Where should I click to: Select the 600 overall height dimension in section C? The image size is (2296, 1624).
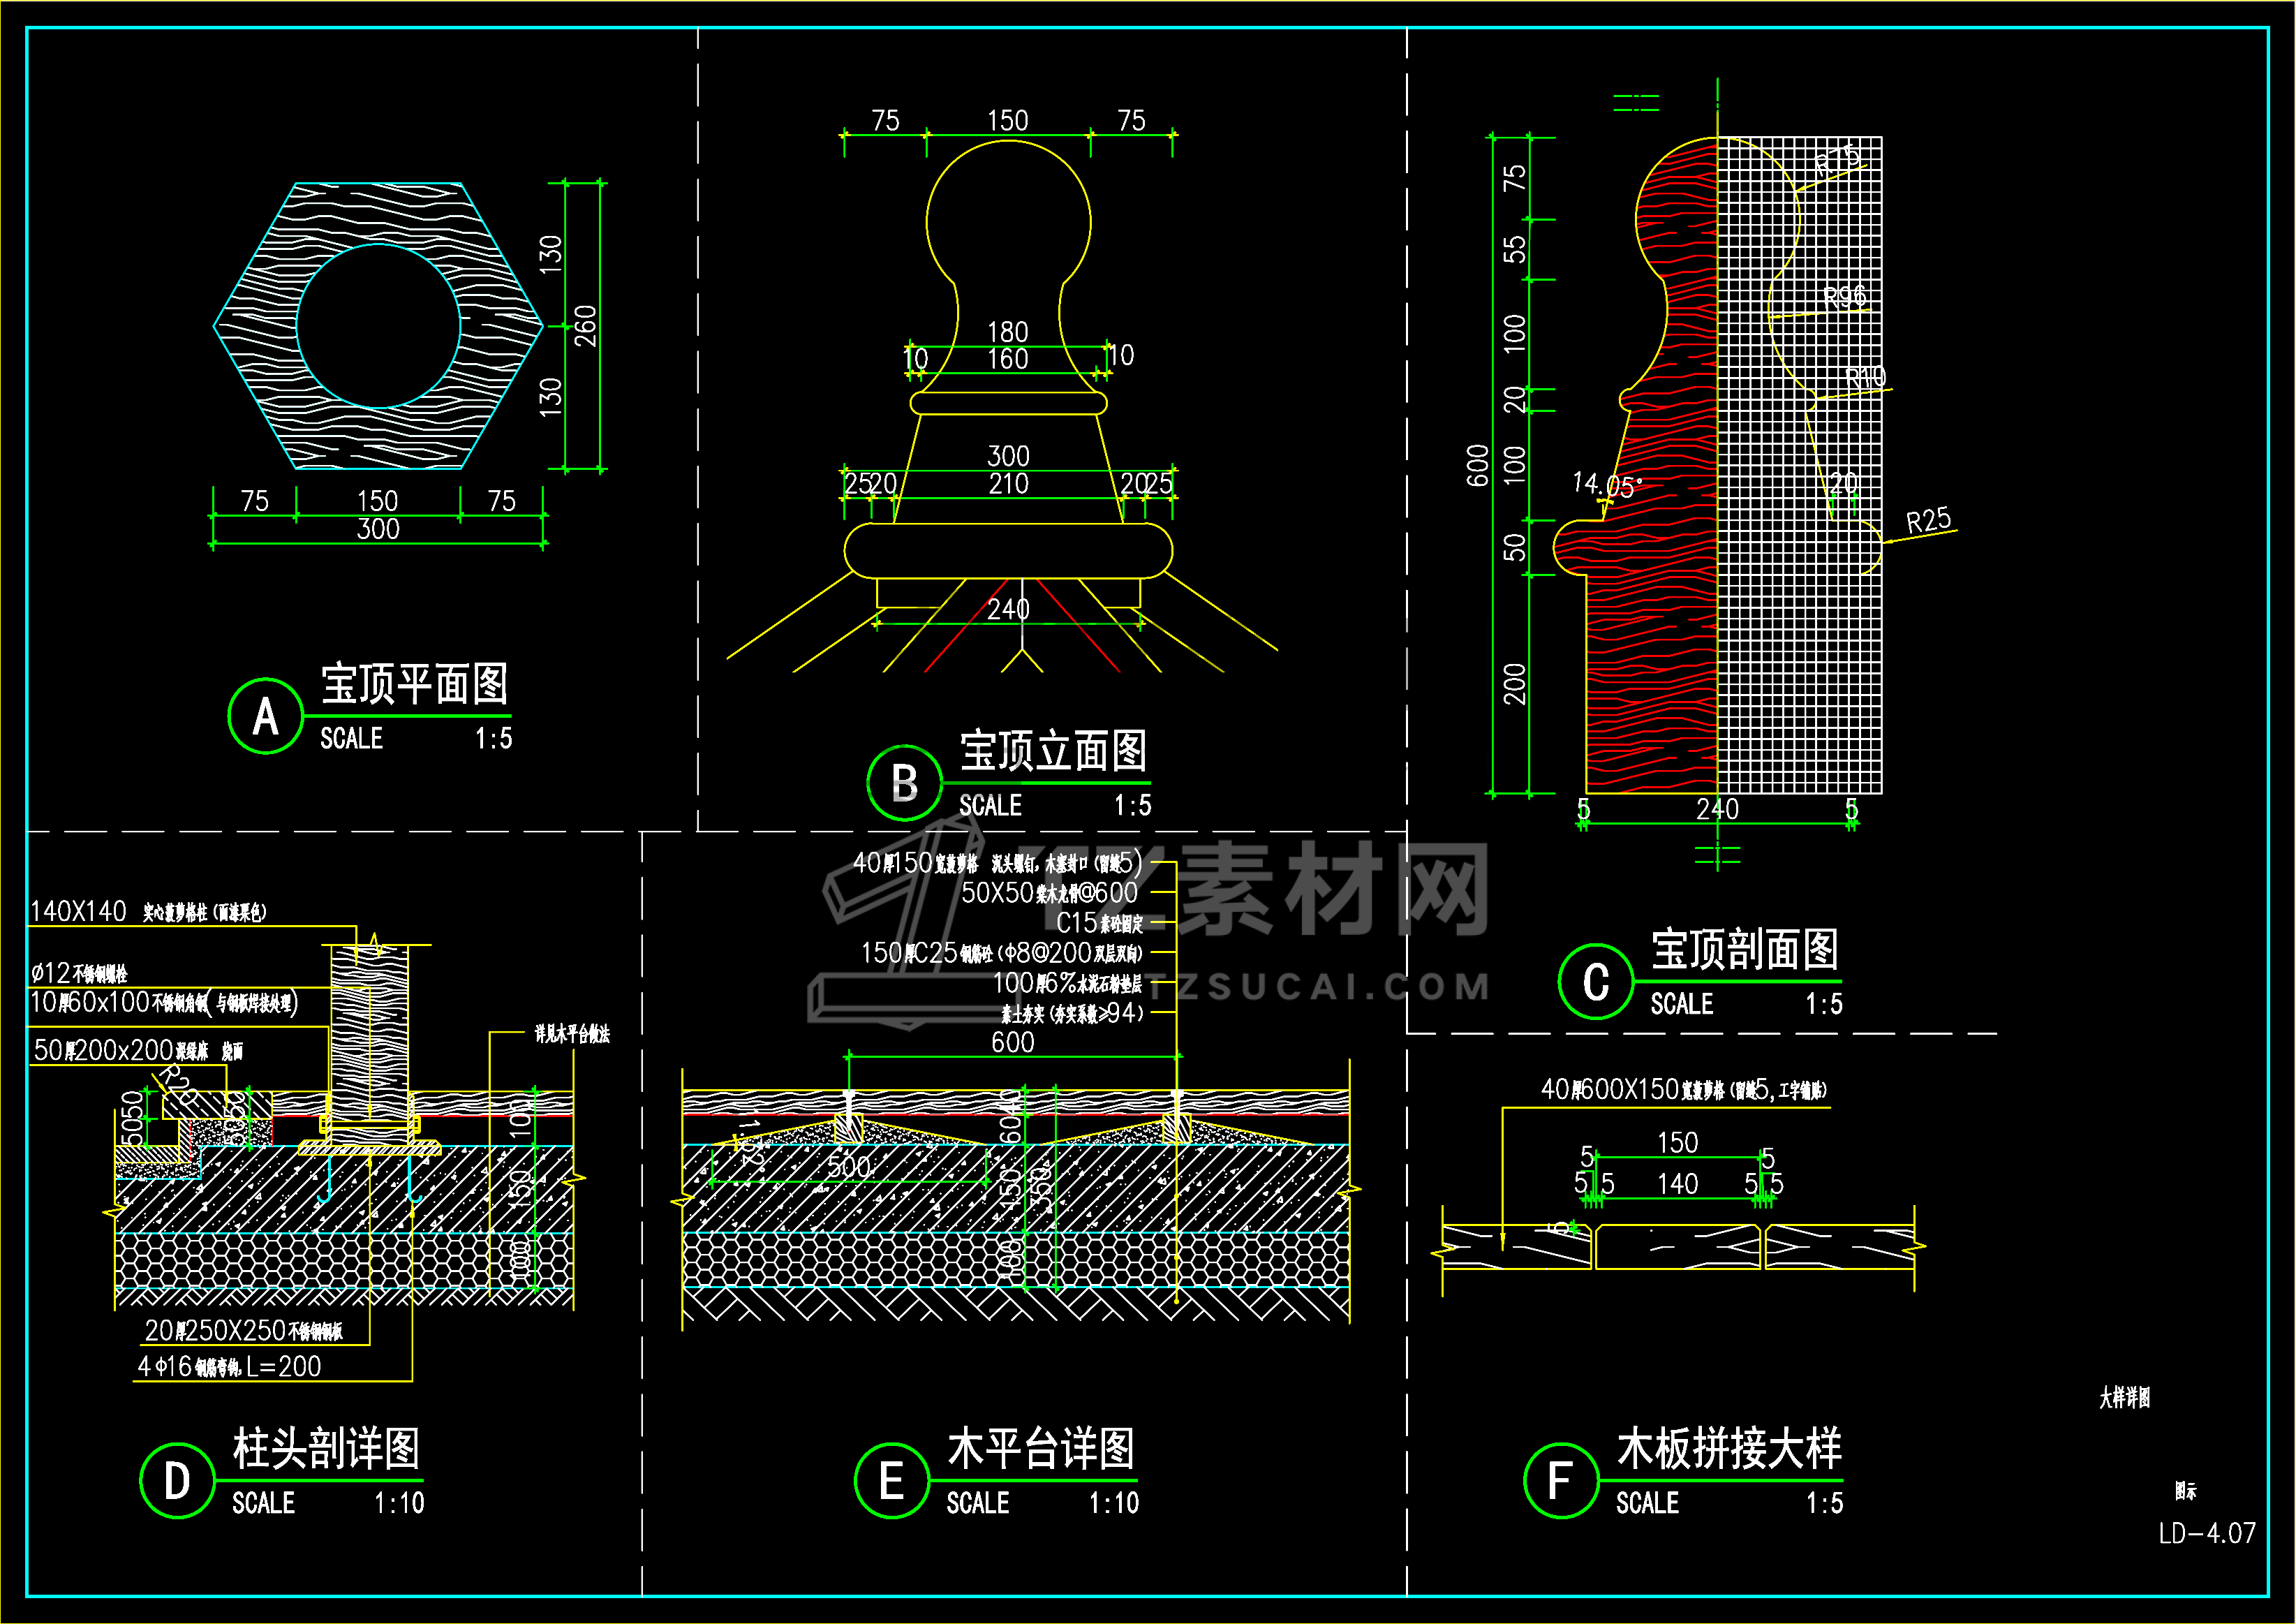[x=1477, y=466]
